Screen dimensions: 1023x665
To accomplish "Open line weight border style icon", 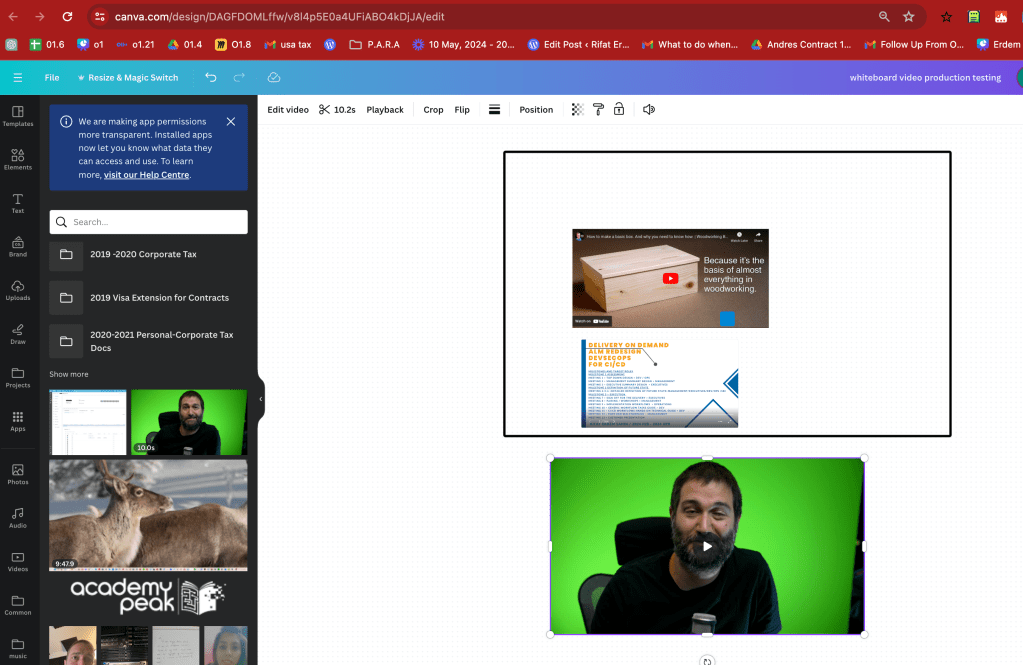I will pos(495,110).
